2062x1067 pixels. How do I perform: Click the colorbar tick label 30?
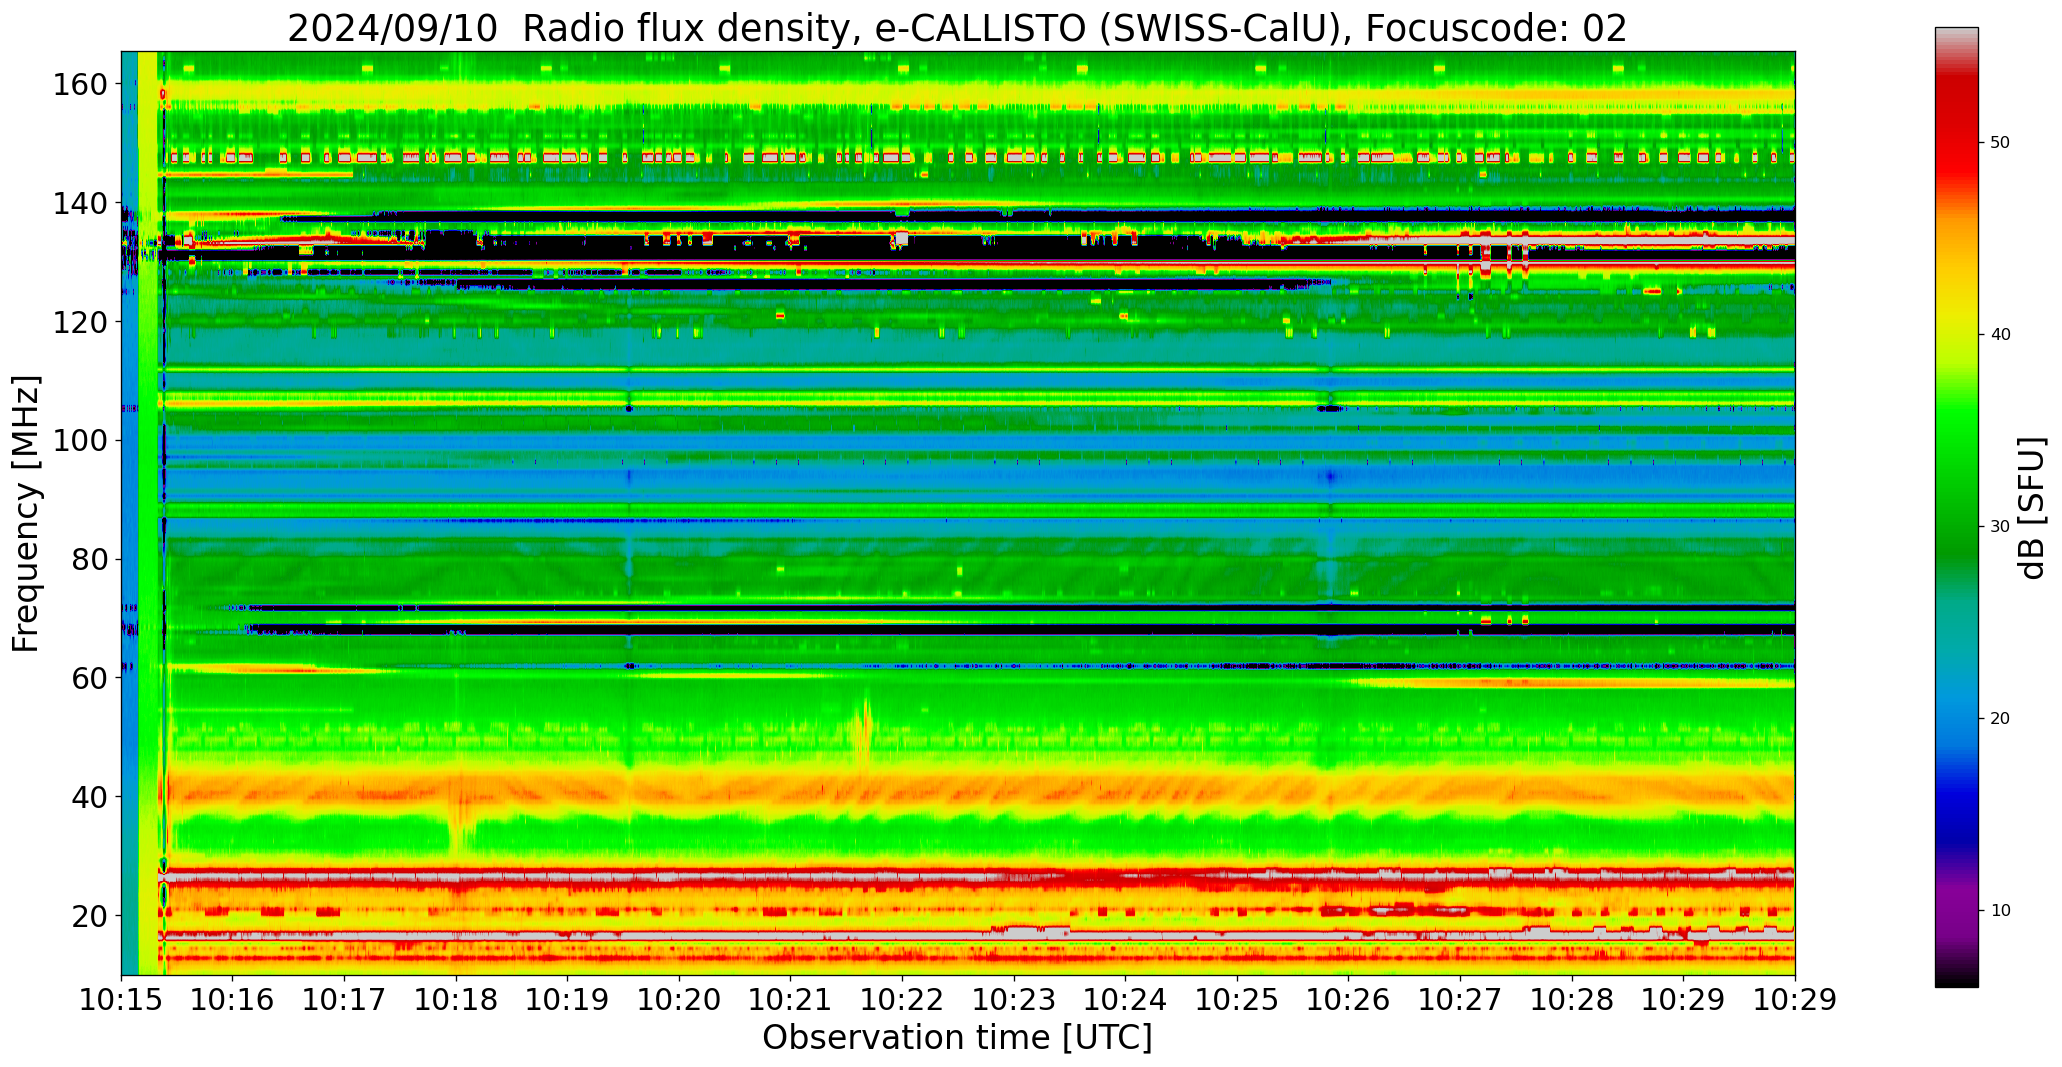click(x=2000, y=527)
